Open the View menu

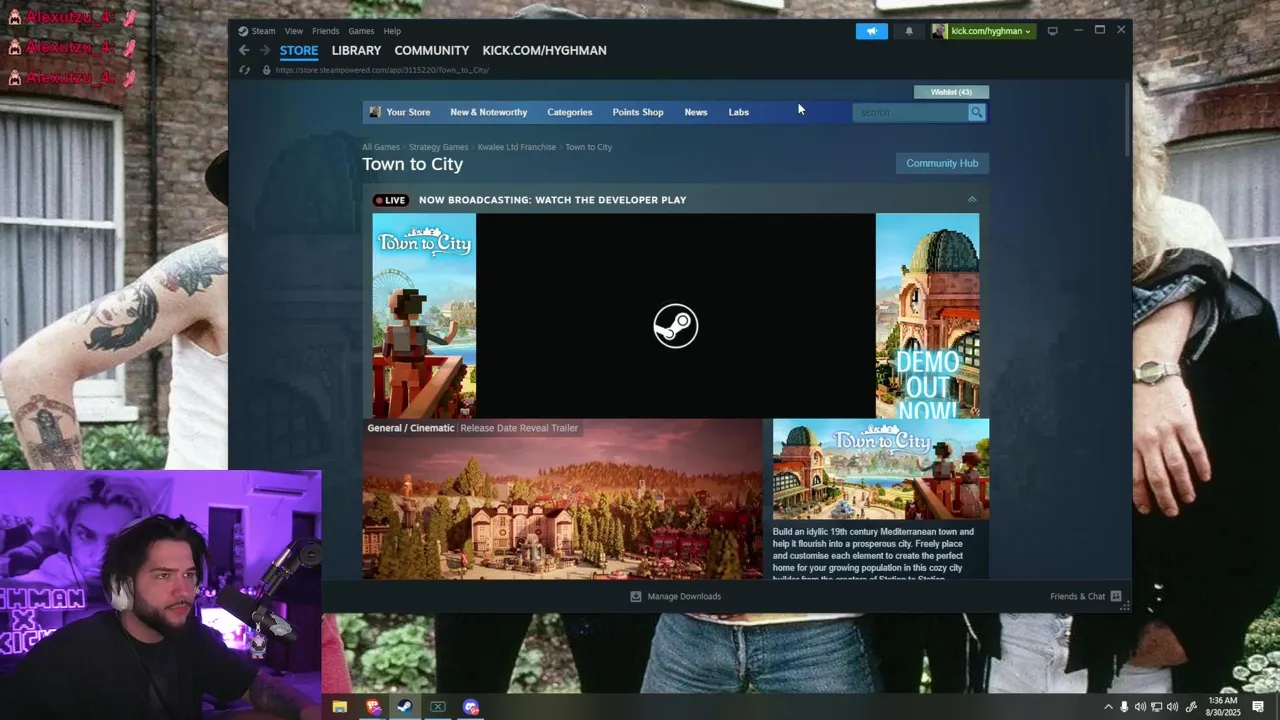[x=293, y=31]
